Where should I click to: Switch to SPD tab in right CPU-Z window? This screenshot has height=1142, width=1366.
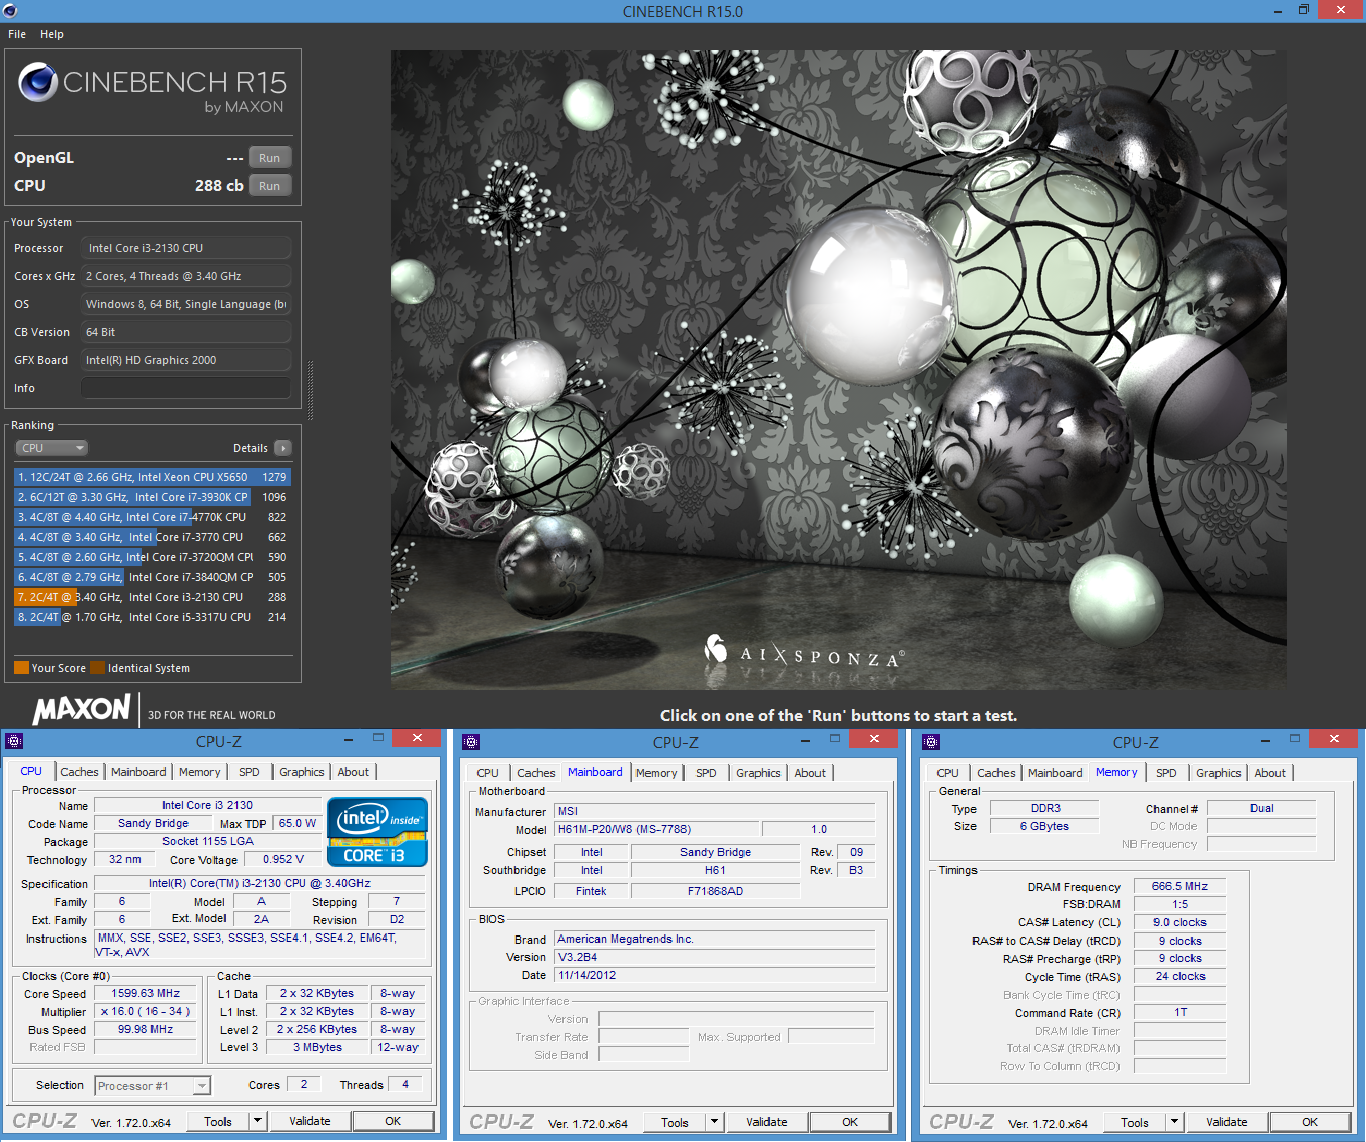[1166, 773]
